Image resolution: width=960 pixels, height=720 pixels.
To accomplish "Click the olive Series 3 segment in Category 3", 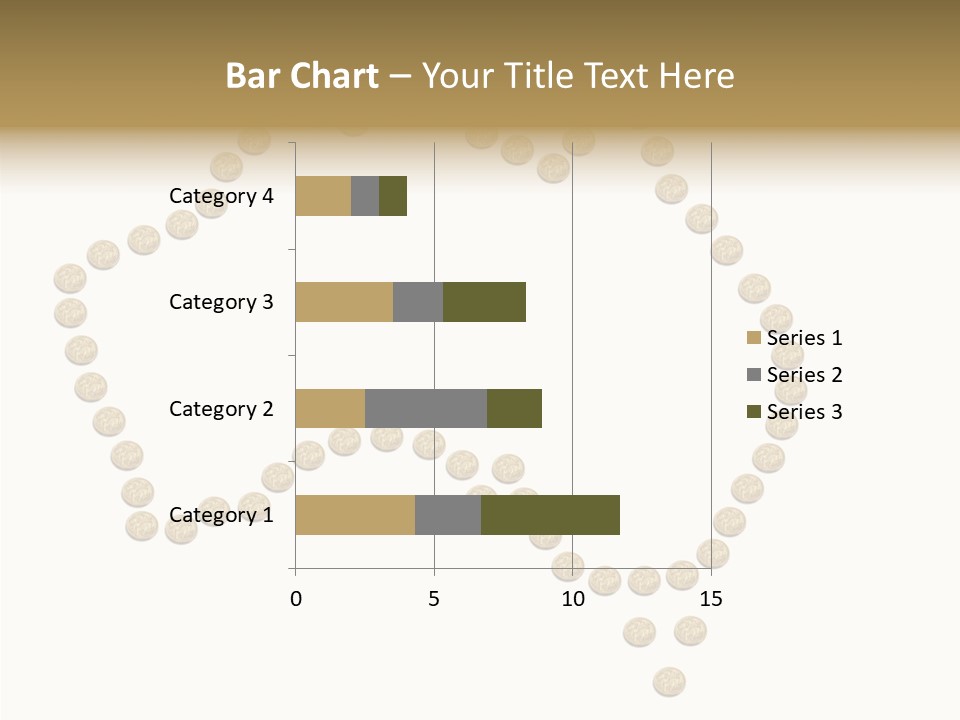I will pos(484,302).
